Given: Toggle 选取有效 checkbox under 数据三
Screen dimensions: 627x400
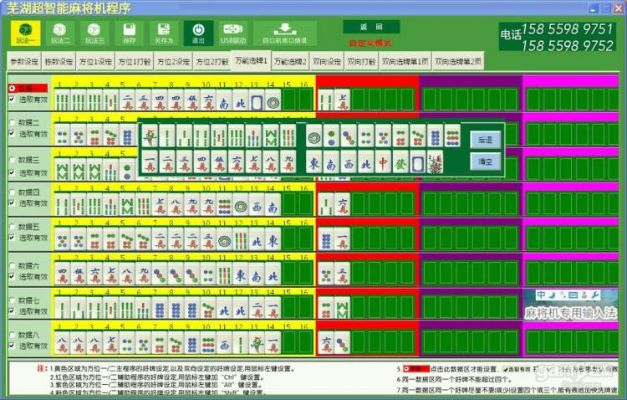Looking at the screenshot, I should point(12,173).
